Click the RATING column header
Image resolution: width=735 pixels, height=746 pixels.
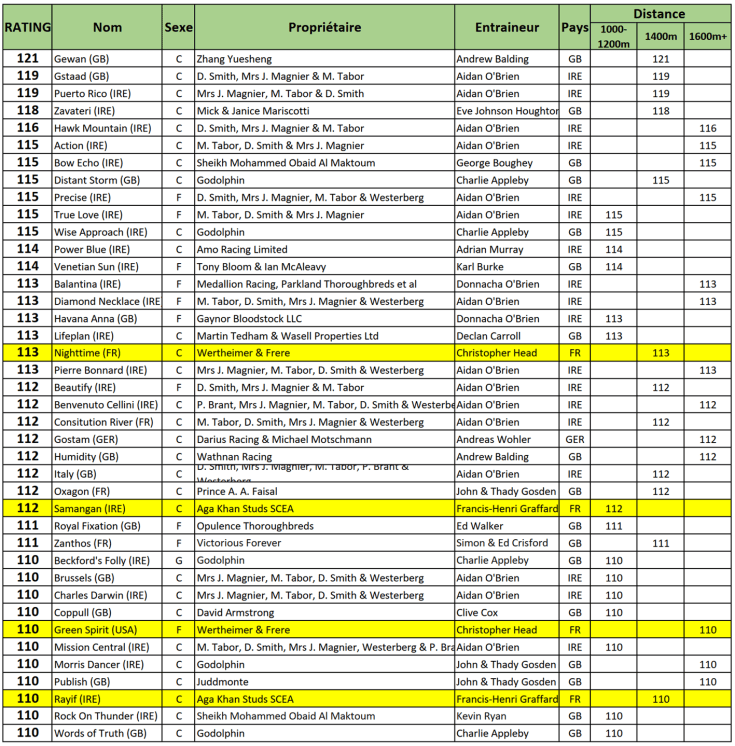point(27,28)
